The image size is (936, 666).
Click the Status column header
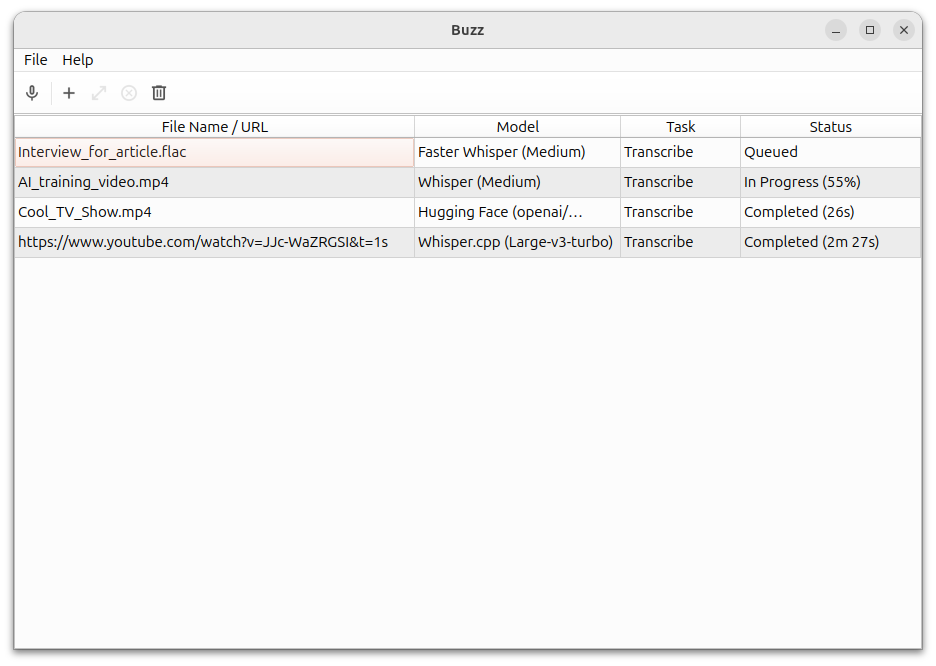[x=830, y=127]
